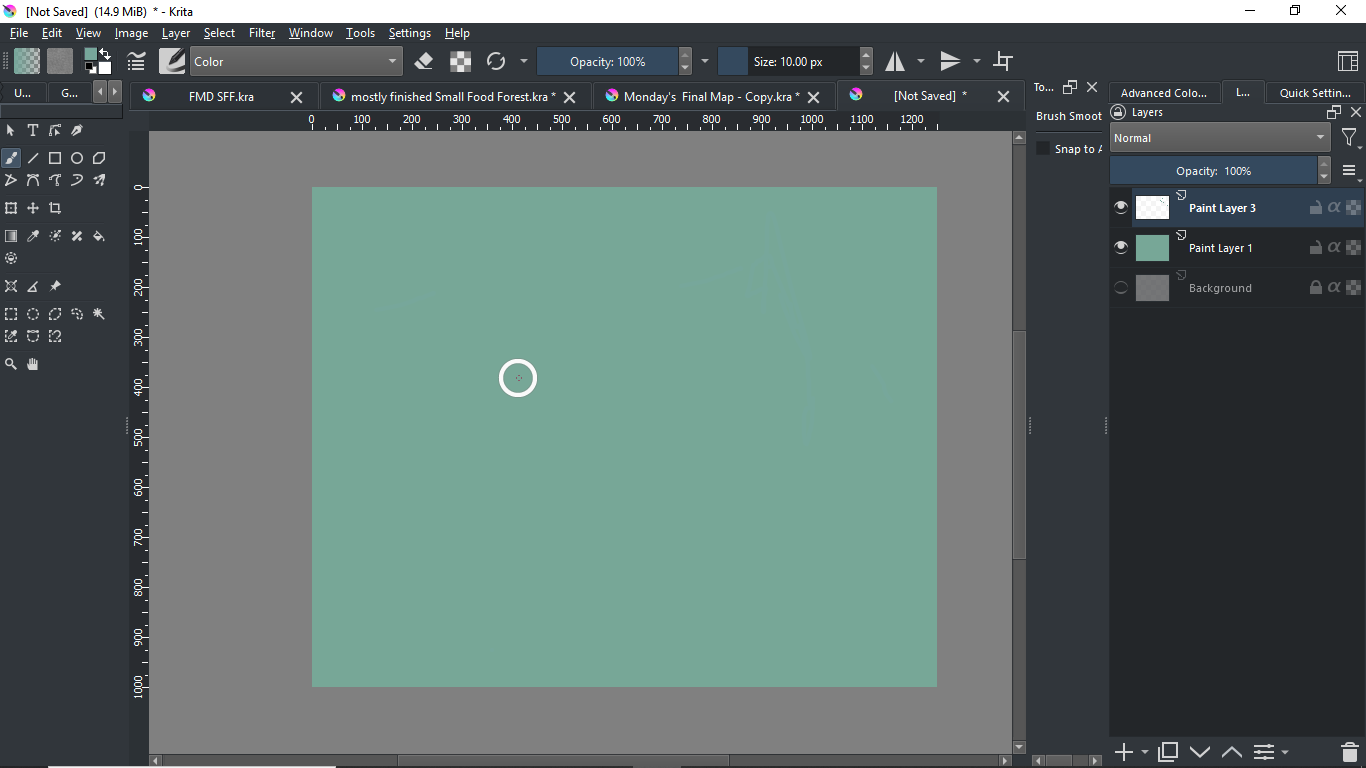Select the Line tool
Screen dimensions: 1366x768
click(x=33, y=158)
